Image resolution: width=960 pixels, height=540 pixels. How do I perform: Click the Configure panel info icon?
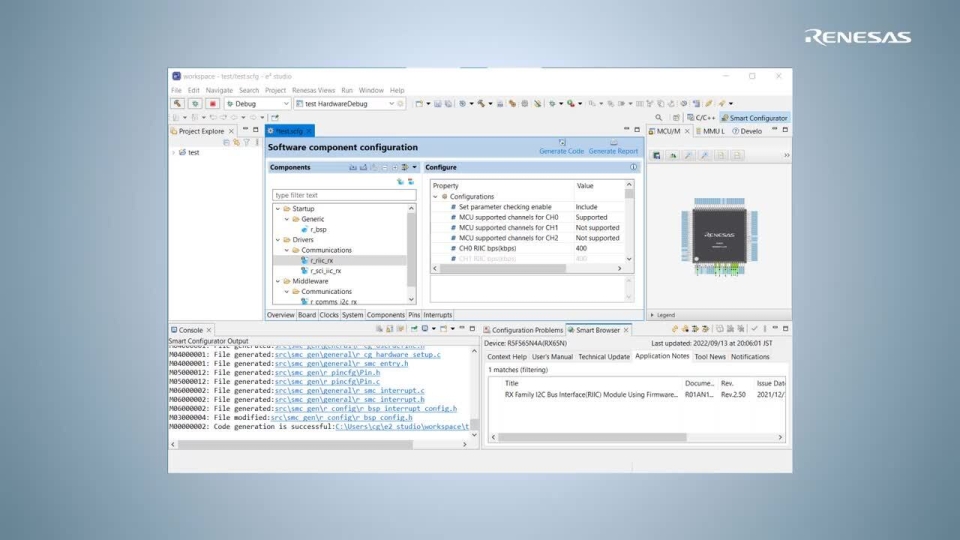(634, 167)
